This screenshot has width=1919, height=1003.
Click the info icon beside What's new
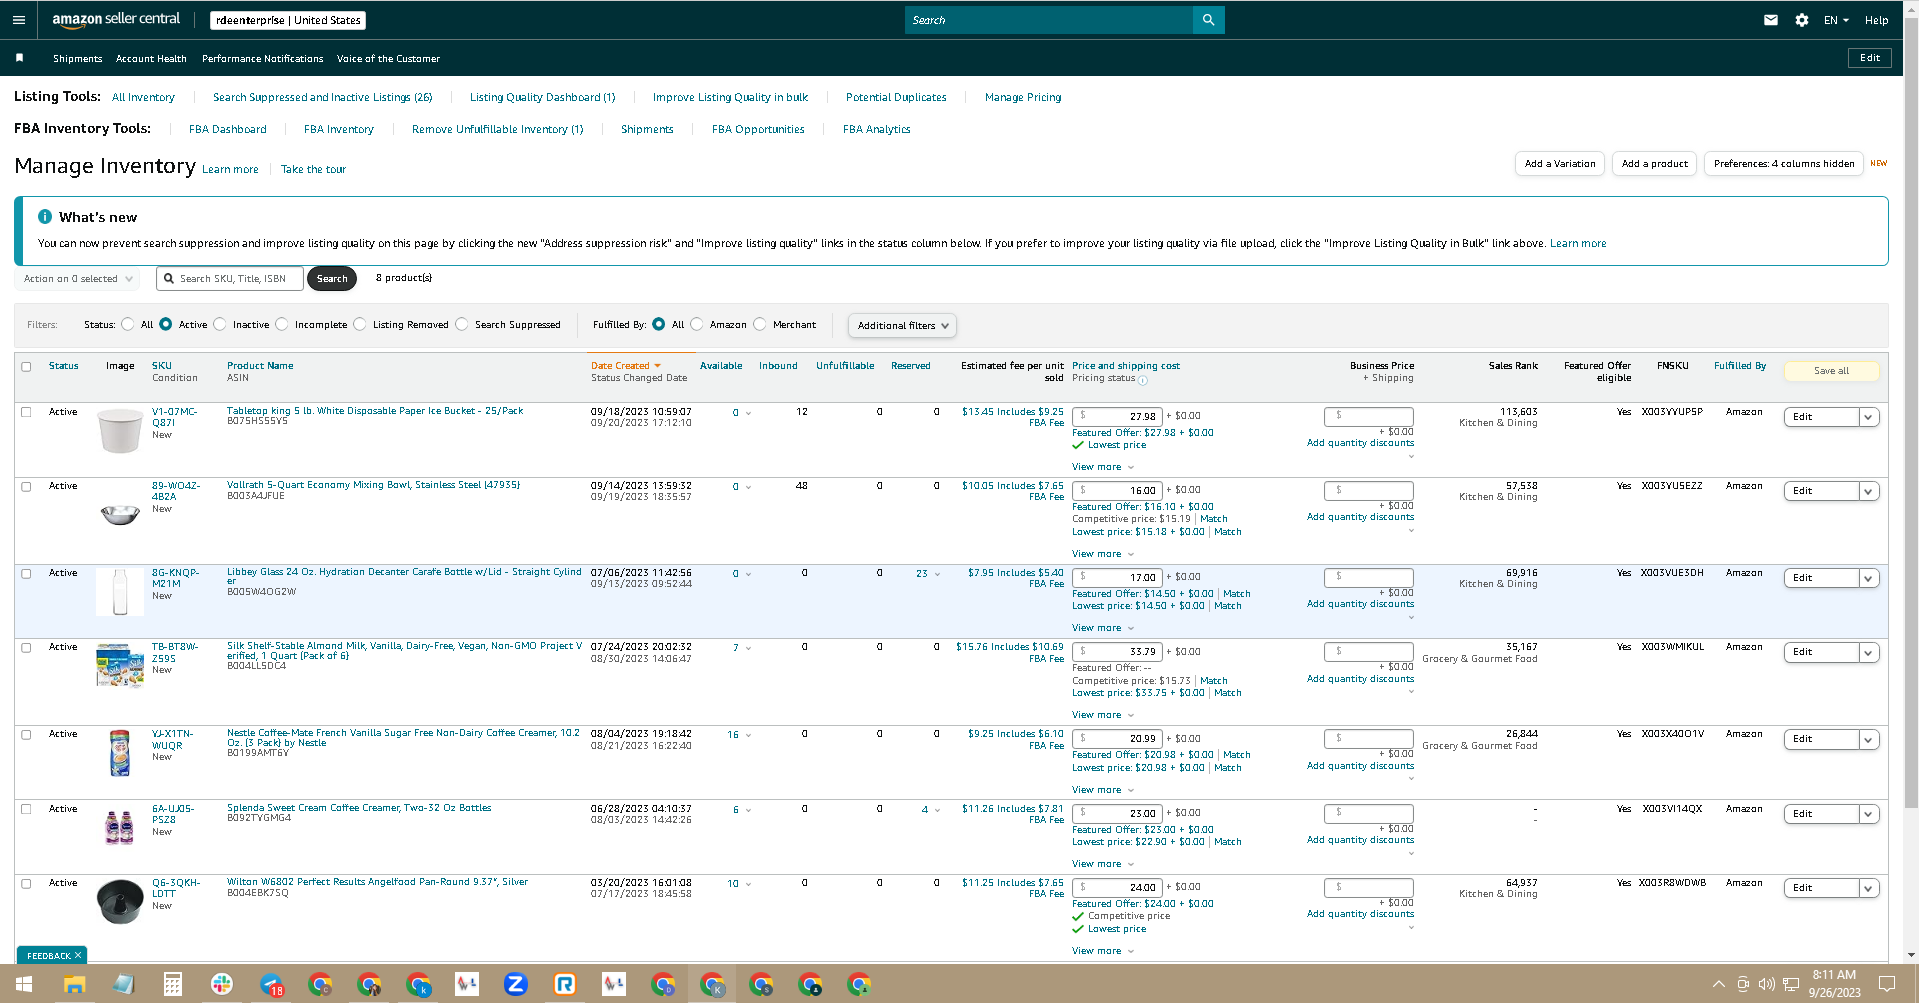click(x=45, y=217)
